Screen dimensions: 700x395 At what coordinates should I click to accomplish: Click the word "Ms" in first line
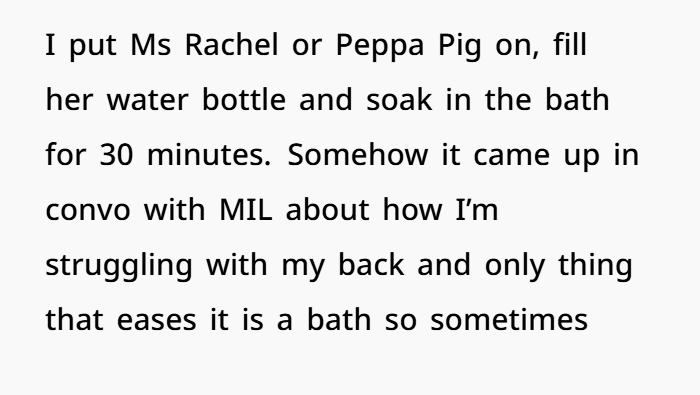150,45
